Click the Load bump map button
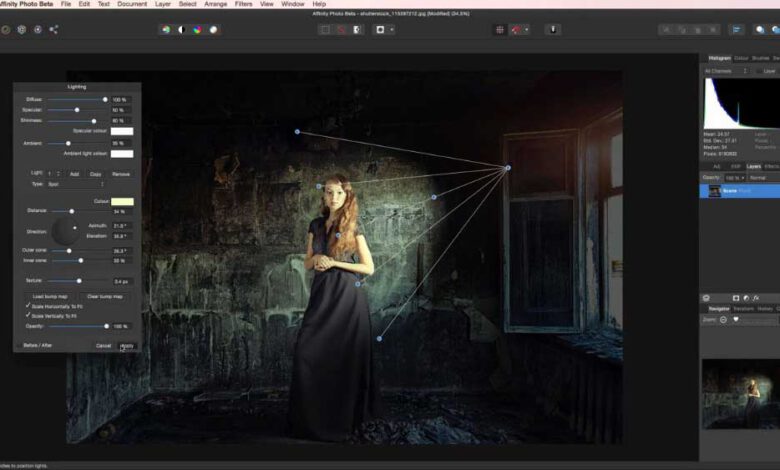The width and height of the screenshot is (780, 470). 49,296
